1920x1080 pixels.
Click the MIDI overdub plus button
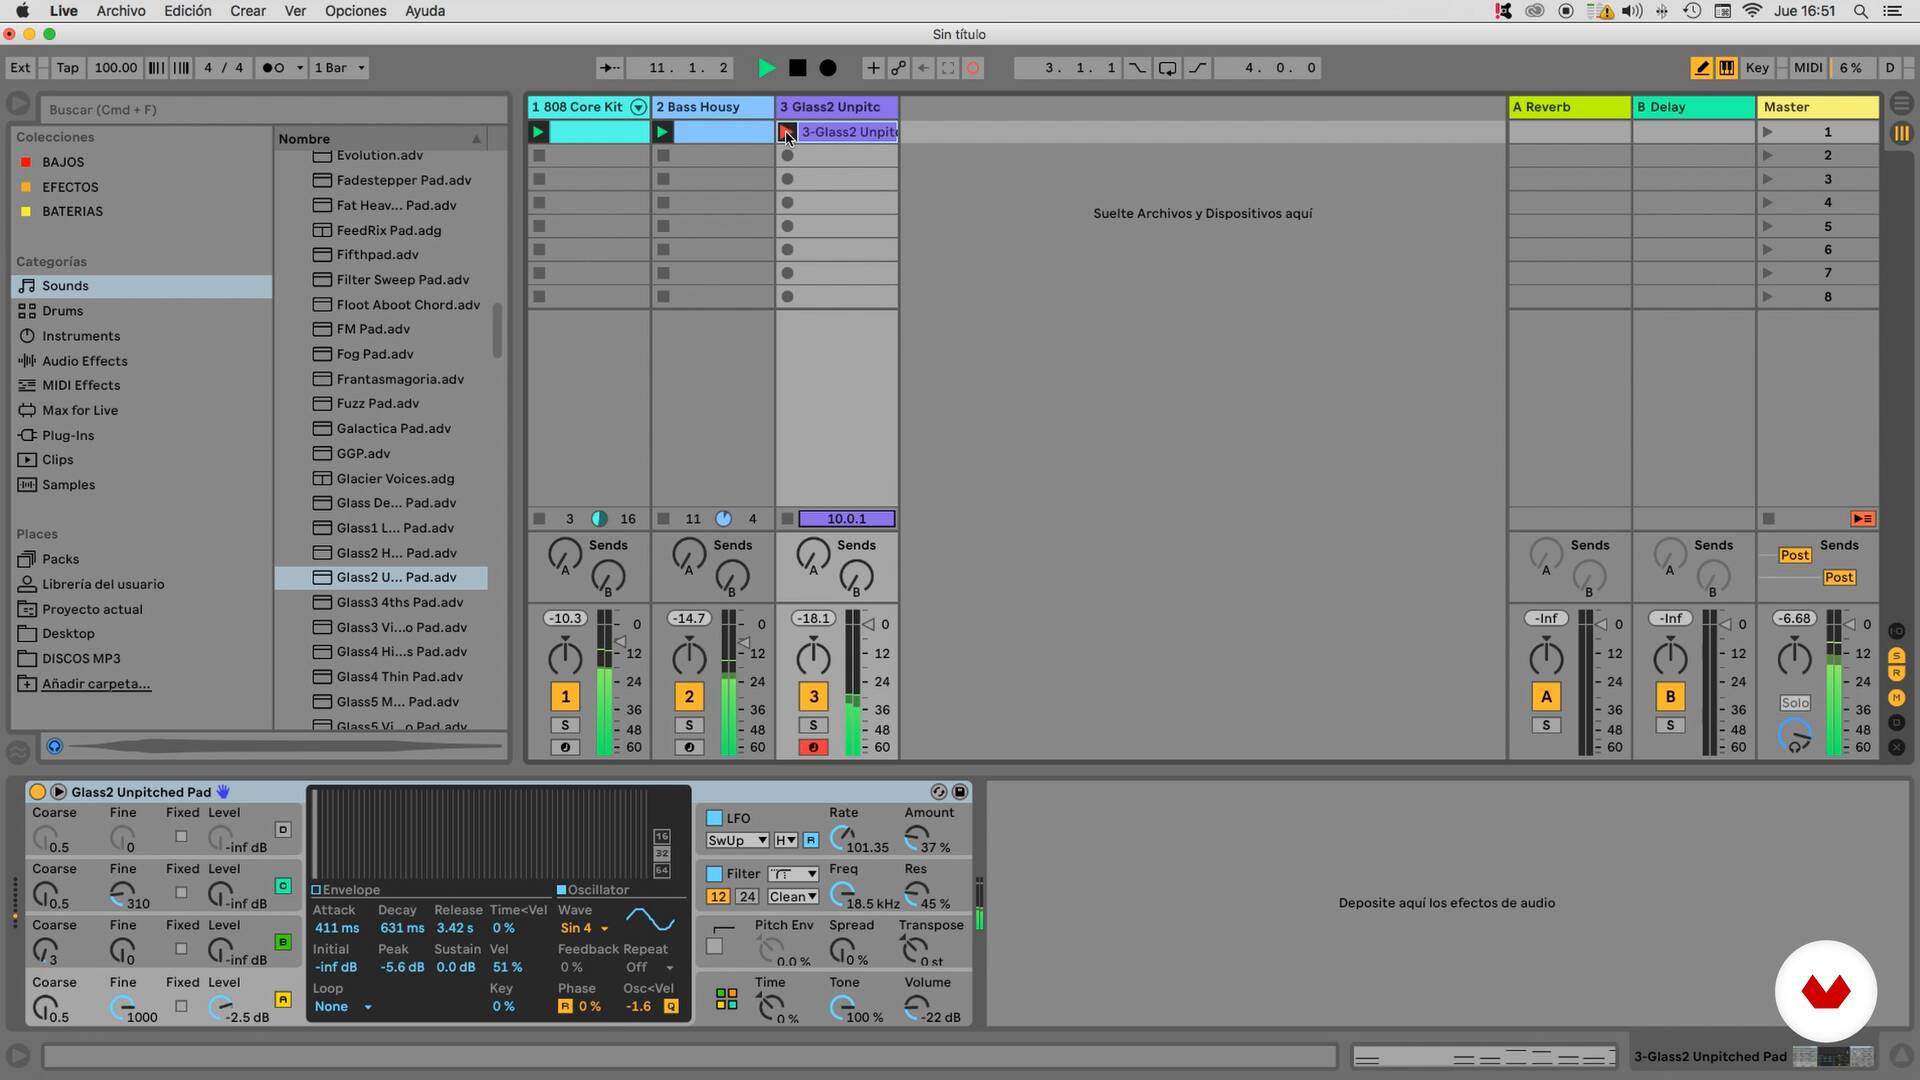(x=873, y=68)
